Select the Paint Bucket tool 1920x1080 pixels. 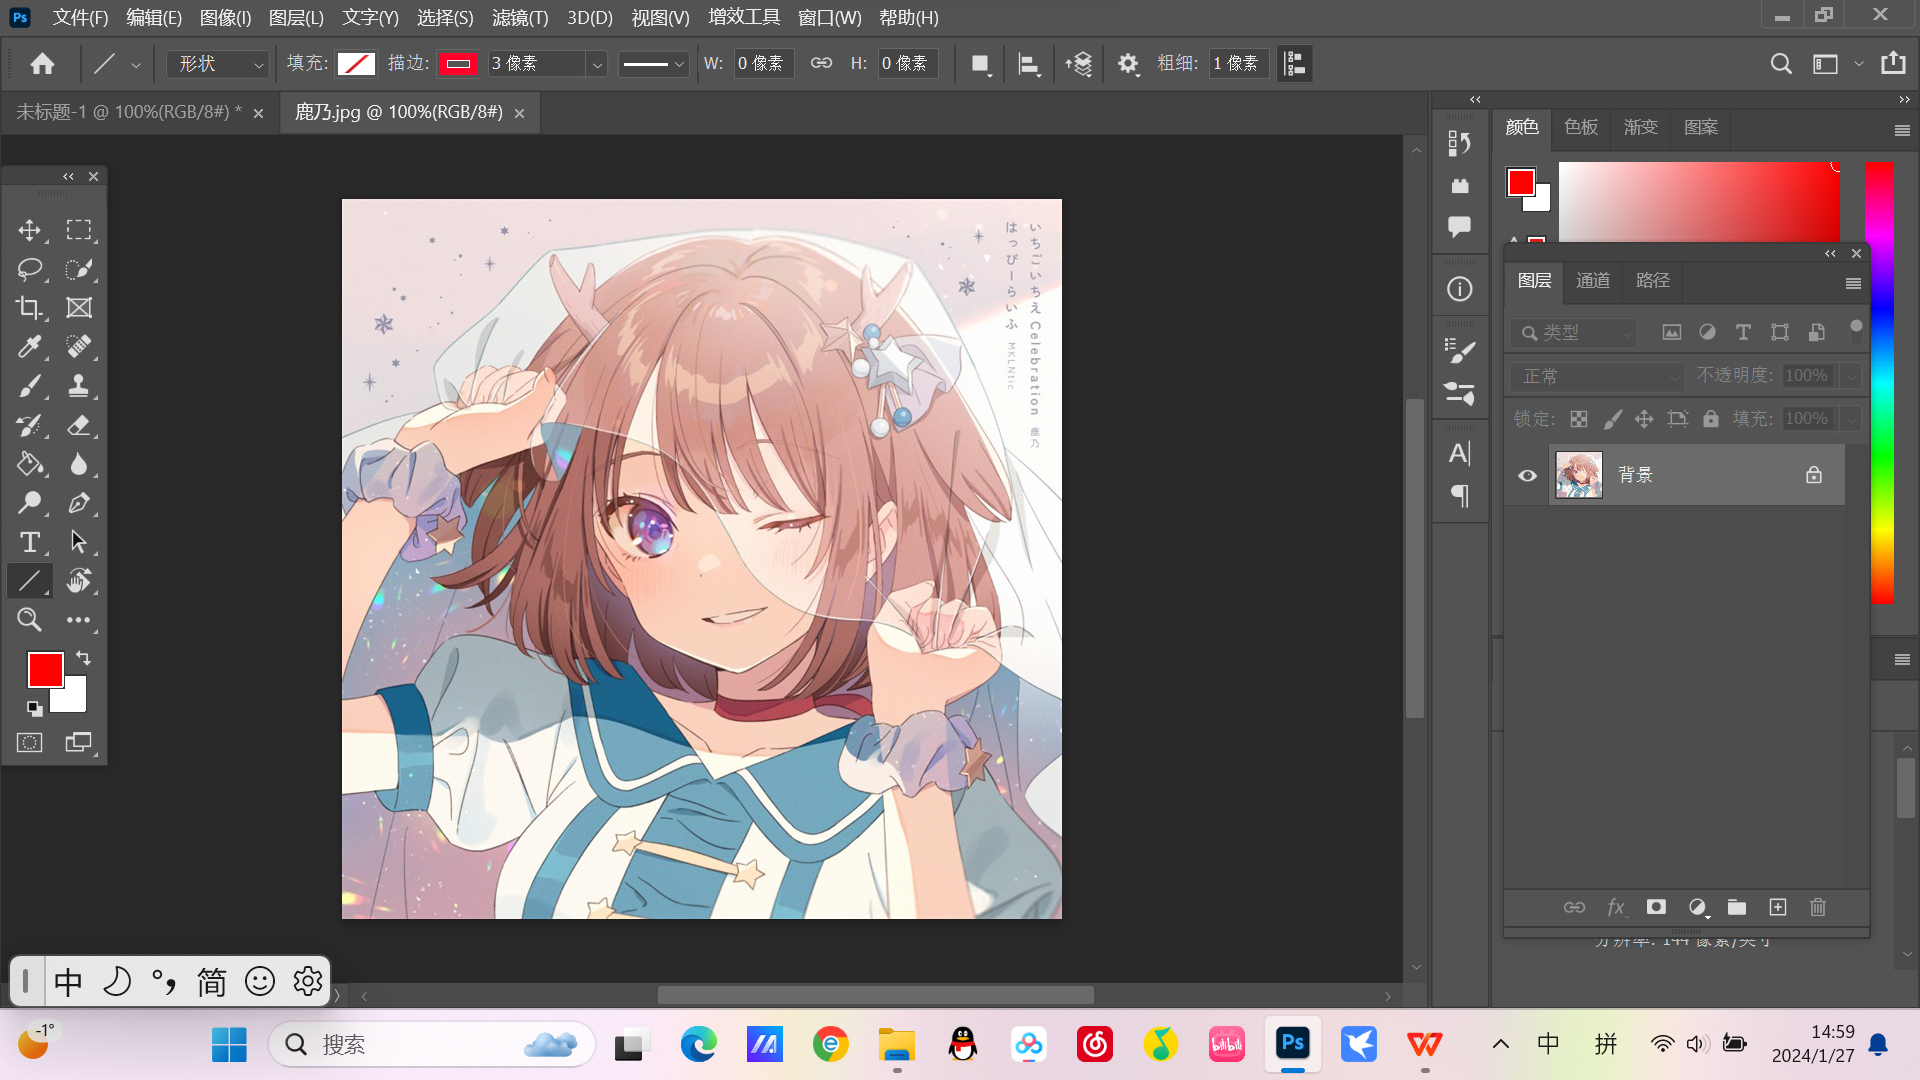pos(29,464)
